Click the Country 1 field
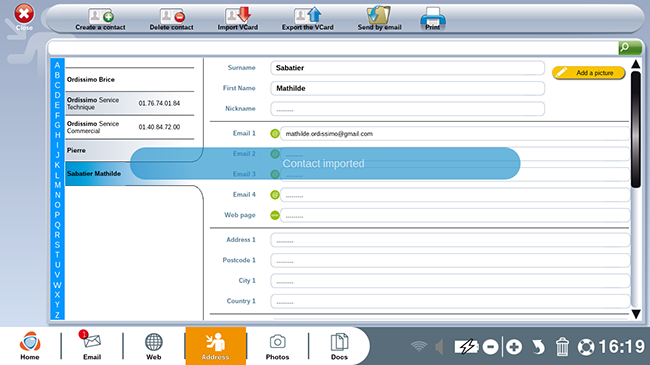650x365 pixels. click(450, 301)
